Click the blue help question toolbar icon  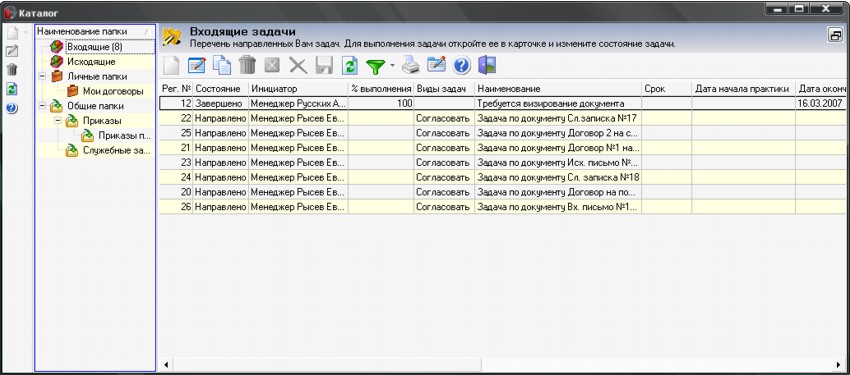[x=462, y=66]
